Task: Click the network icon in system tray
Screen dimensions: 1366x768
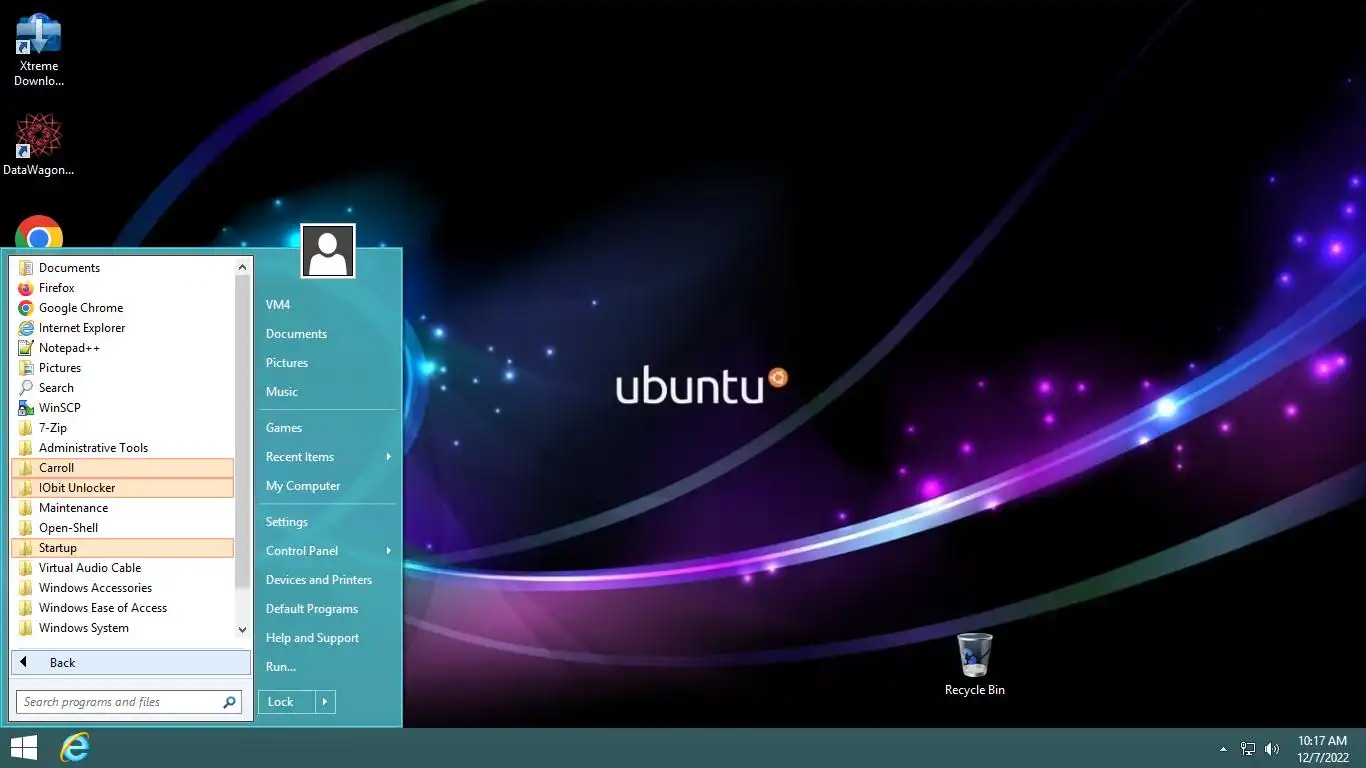Action: (x=1248, y=748)
